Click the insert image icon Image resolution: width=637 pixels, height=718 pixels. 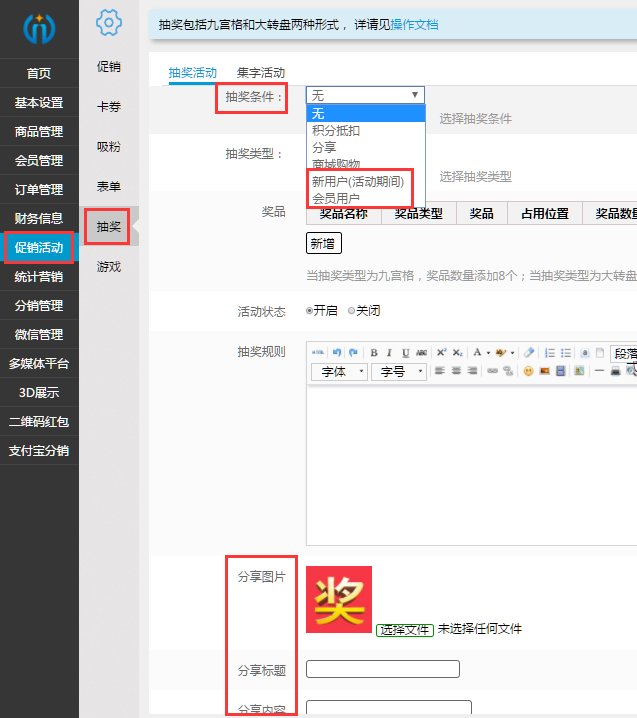tap(544, 371)
